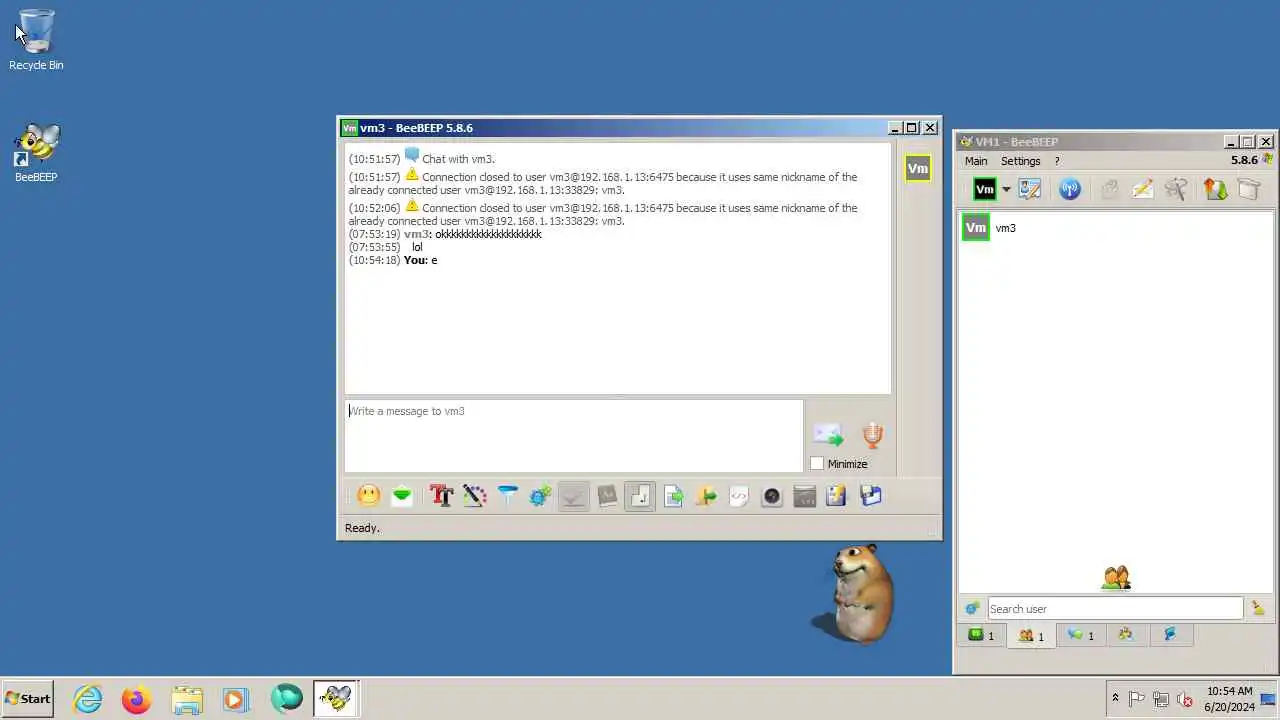Open the Main menu in VM1 window

click(x=976, y=161)
